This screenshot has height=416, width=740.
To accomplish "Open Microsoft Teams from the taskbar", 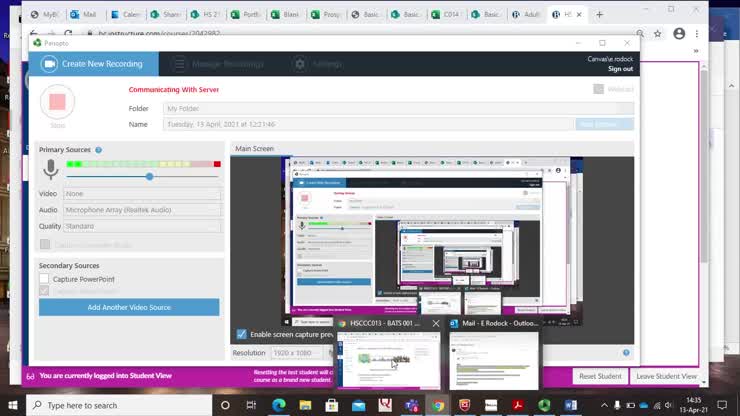I will 411,405.
